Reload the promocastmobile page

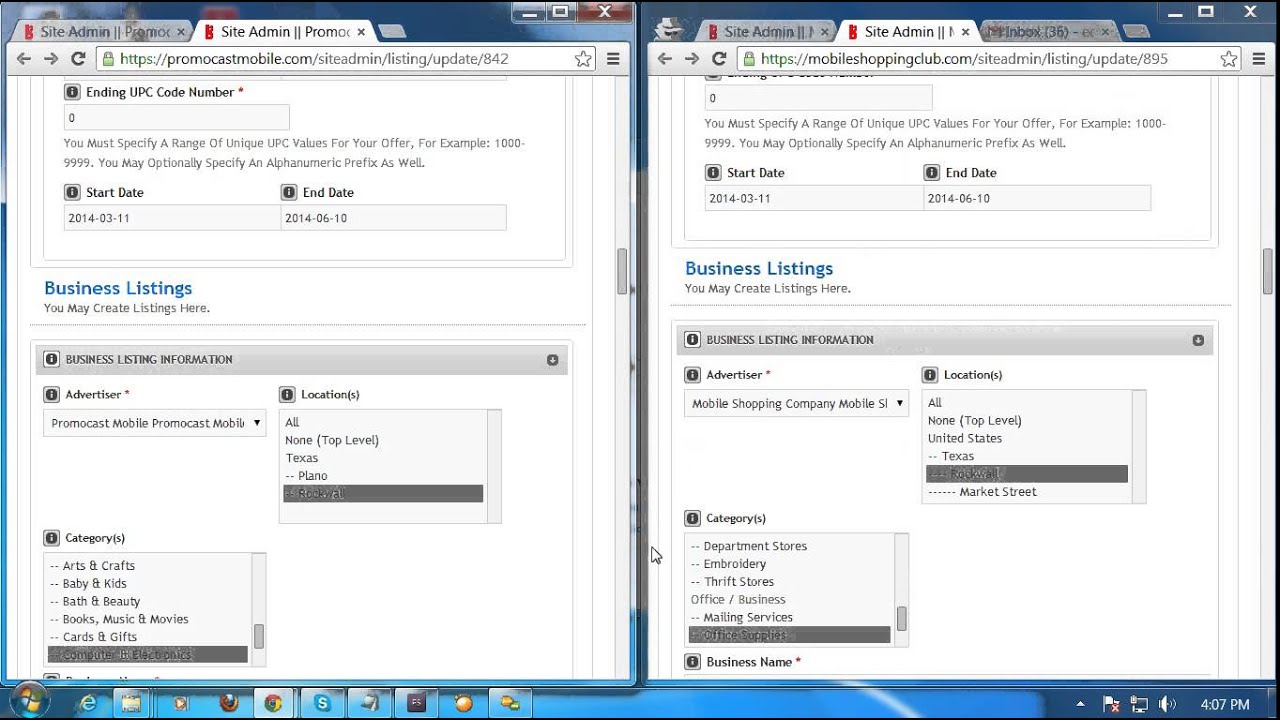78,59
